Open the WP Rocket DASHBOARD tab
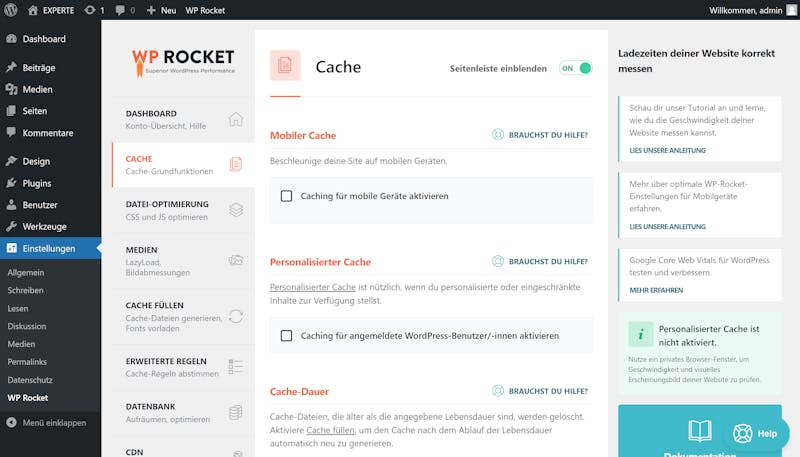This screenshot has height=457, width=800. (183, 119)
